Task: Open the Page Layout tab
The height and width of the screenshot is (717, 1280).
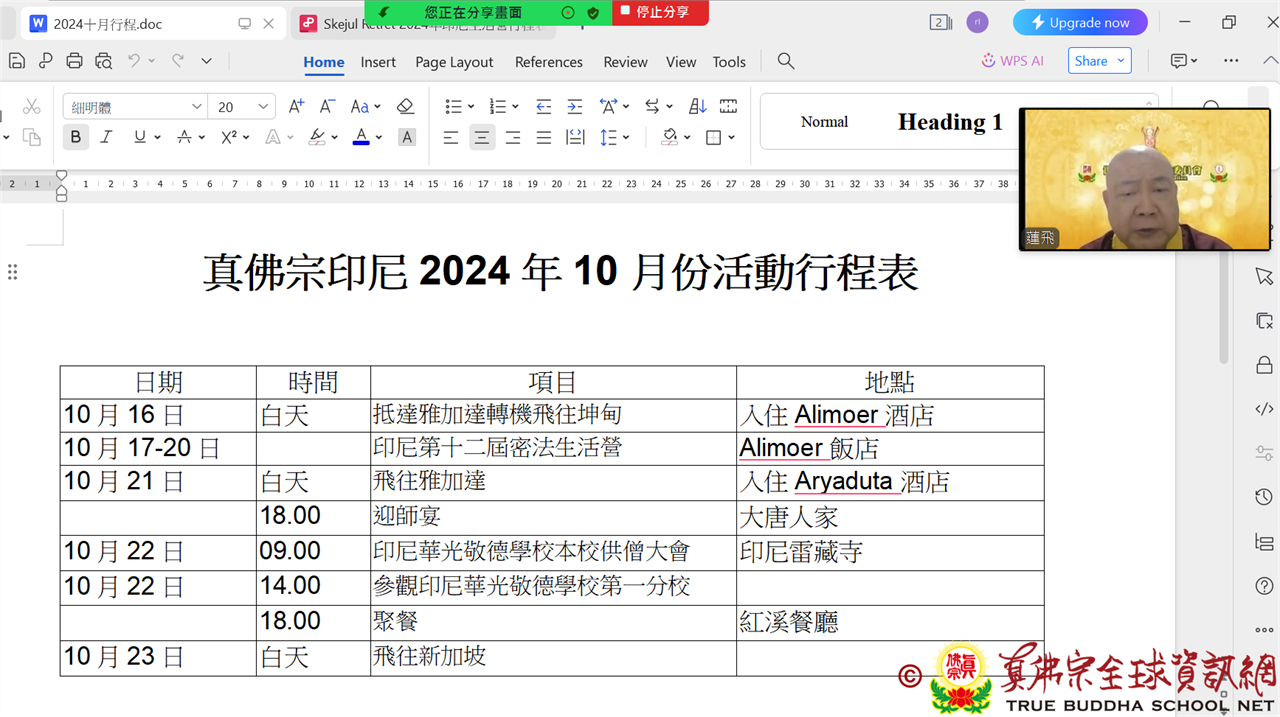Action: [x=454, y=62]
